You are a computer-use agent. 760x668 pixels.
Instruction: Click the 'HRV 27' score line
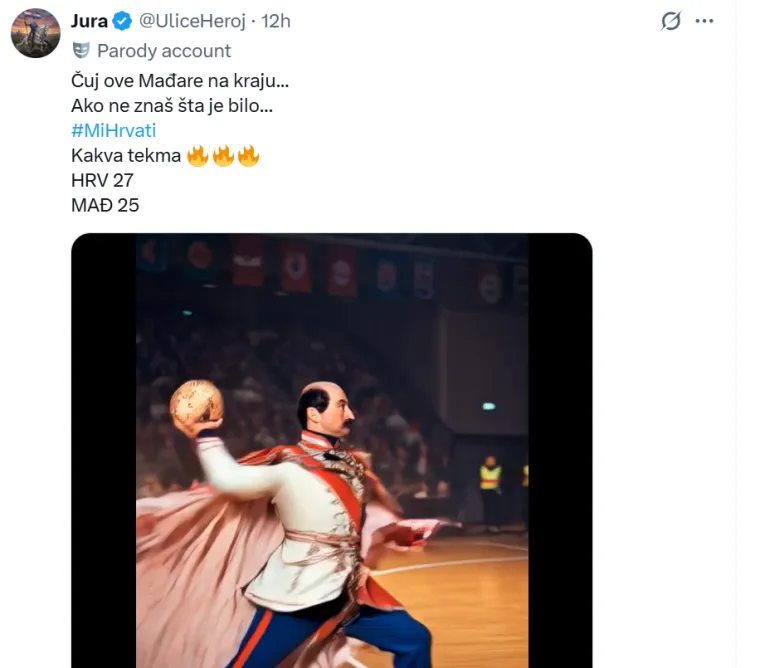tap(102, 181)
